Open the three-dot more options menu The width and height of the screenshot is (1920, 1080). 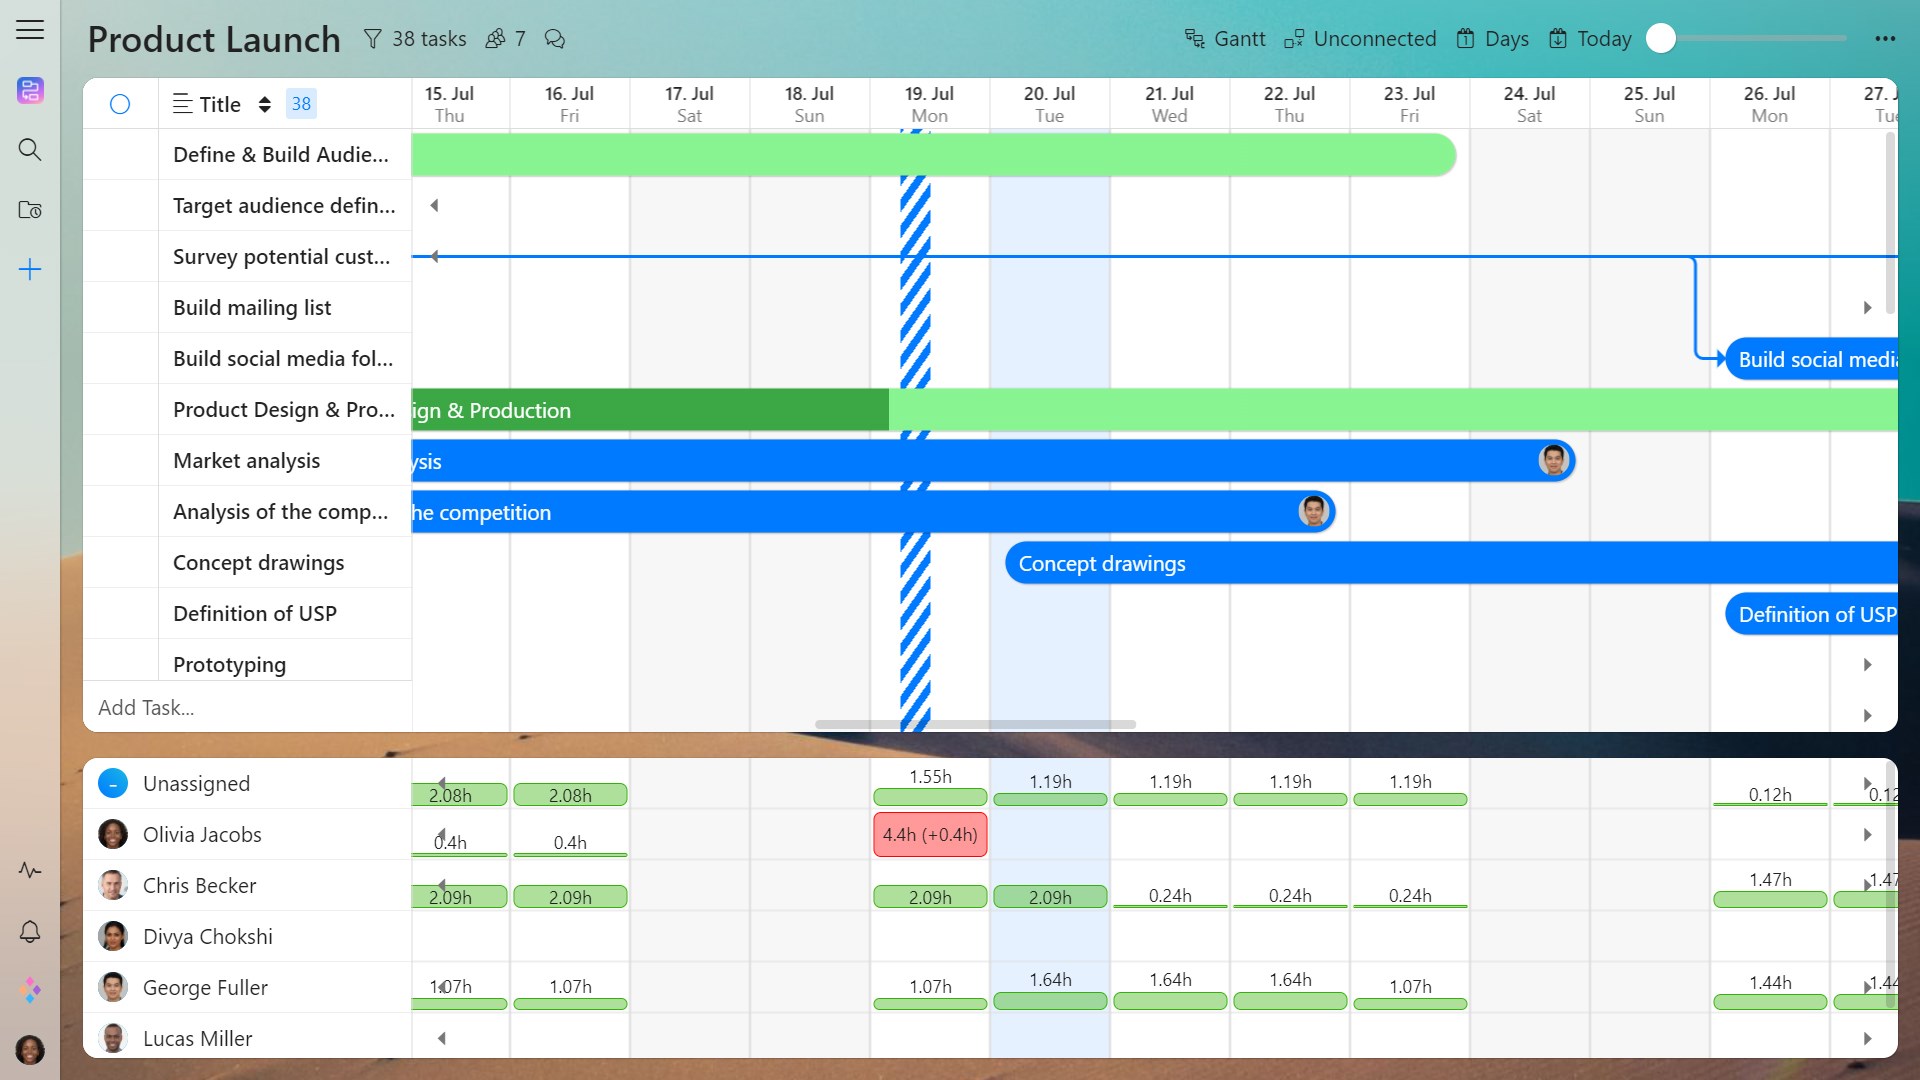pos(1885,39)
